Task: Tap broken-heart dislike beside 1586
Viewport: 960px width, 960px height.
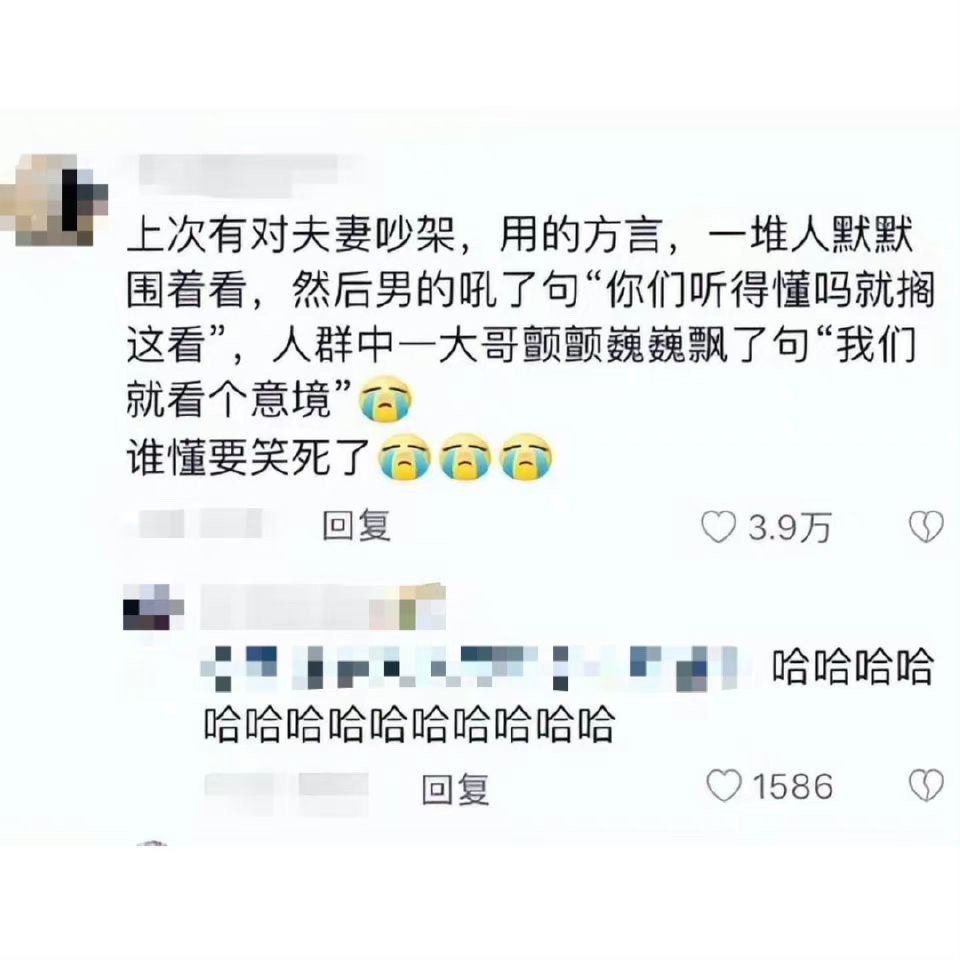Action: (x=926, y=786)
